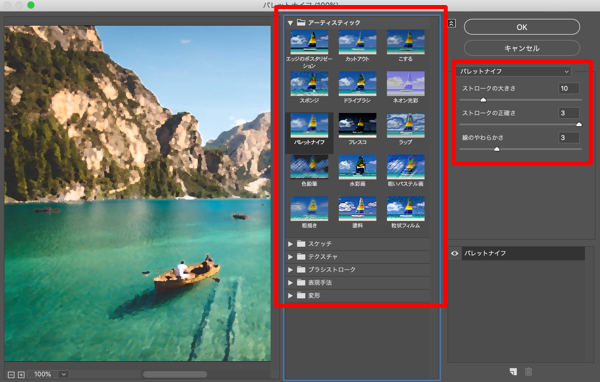600x382 pixels.
Task: Apply the スポンジ filter thumbnail
Action: (x=309, y=83)
